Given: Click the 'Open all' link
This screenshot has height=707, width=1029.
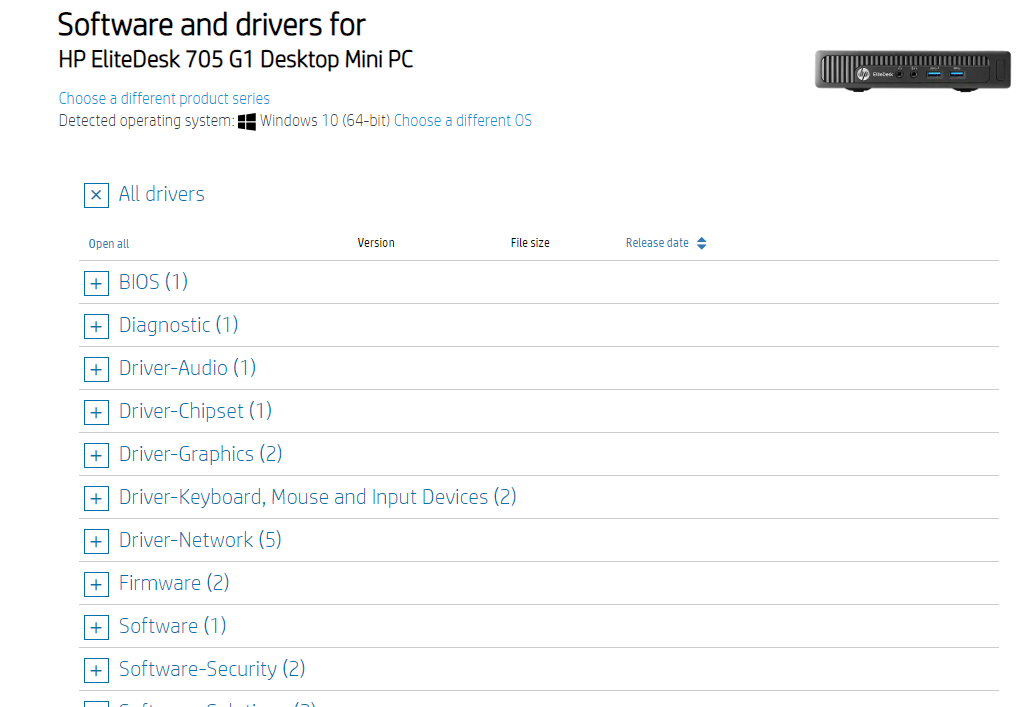Looking at the screenshot, I should pyautogui.click(x=109, y=244).
